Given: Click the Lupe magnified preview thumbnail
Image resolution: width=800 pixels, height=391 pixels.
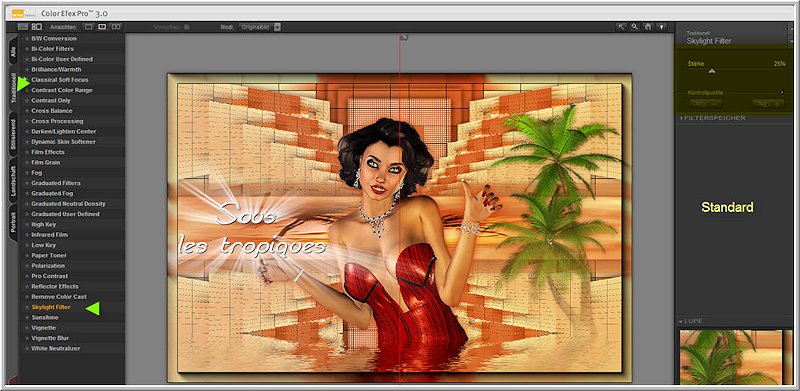Looking at the screenshot, I should [x=731, y=357].
